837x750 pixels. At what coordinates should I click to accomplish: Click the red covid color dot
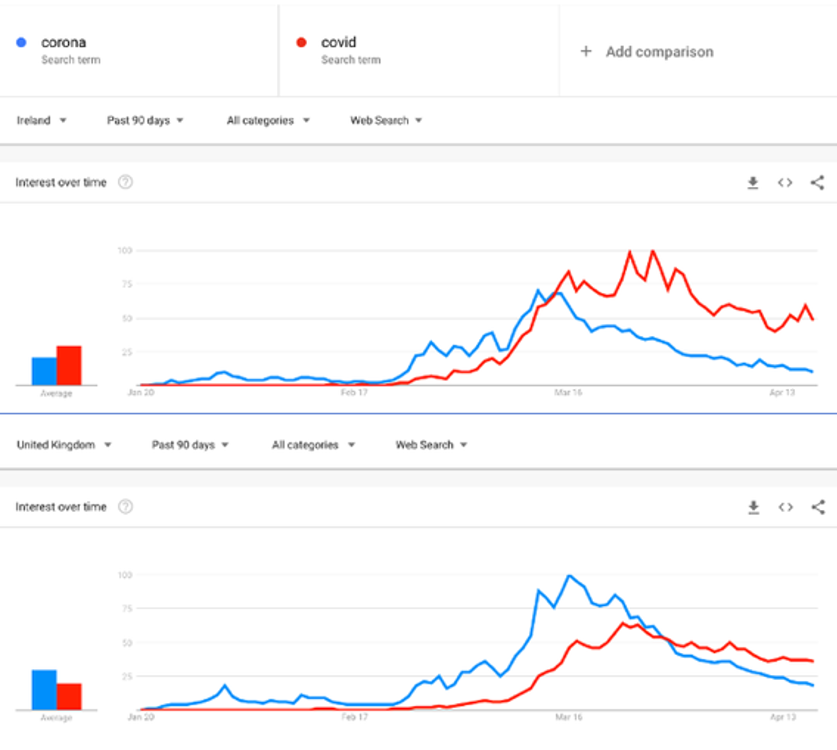click(x=301, y=43)
